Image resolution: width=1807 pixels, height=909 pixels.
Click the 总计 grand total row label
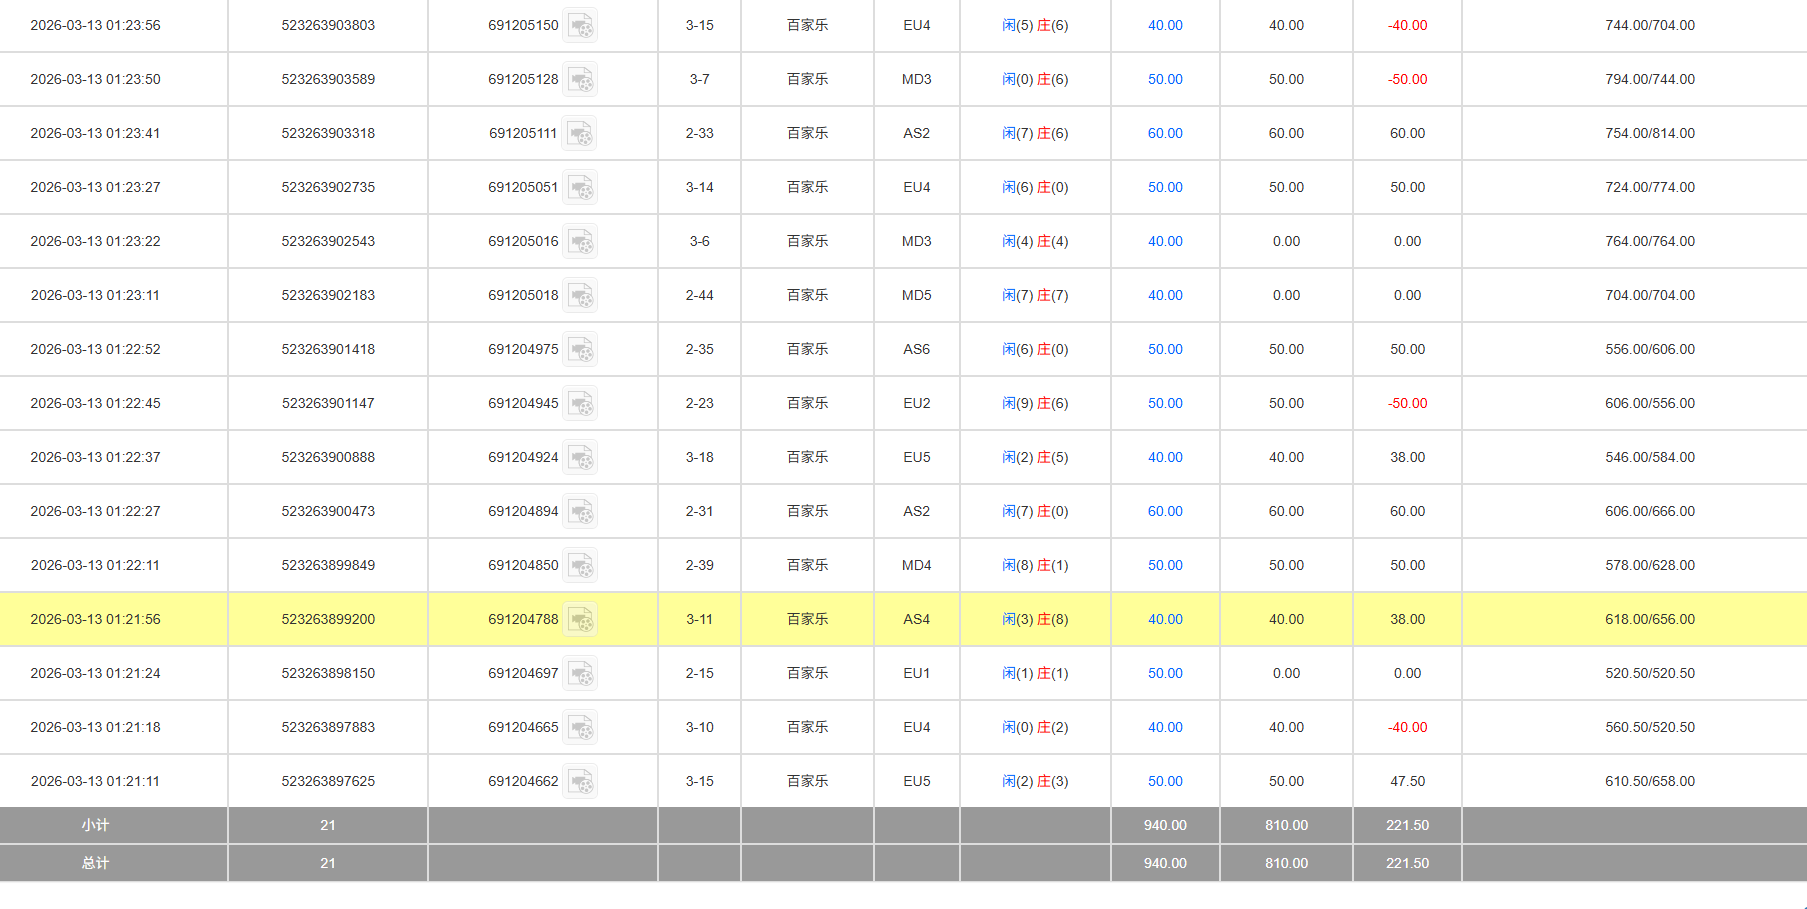[95, 863]
